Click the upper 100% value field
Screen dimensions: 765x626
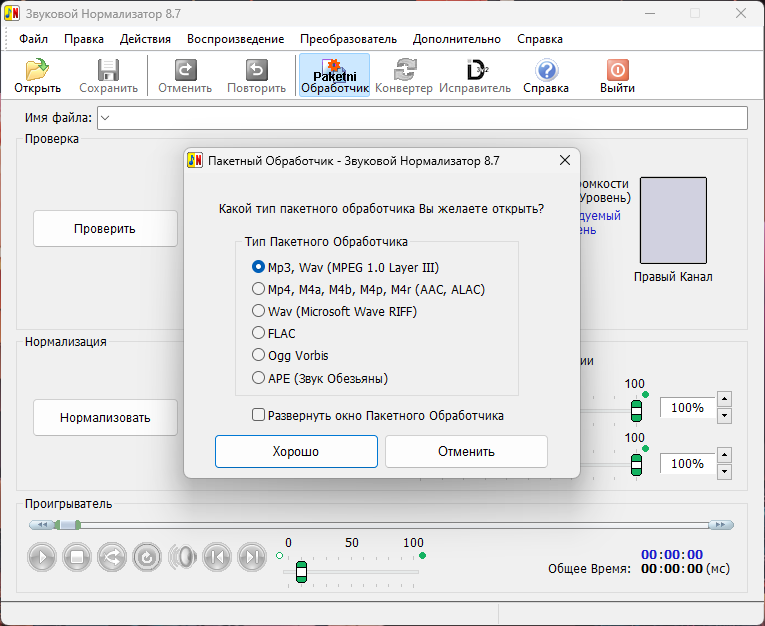(x=687, y=407)
